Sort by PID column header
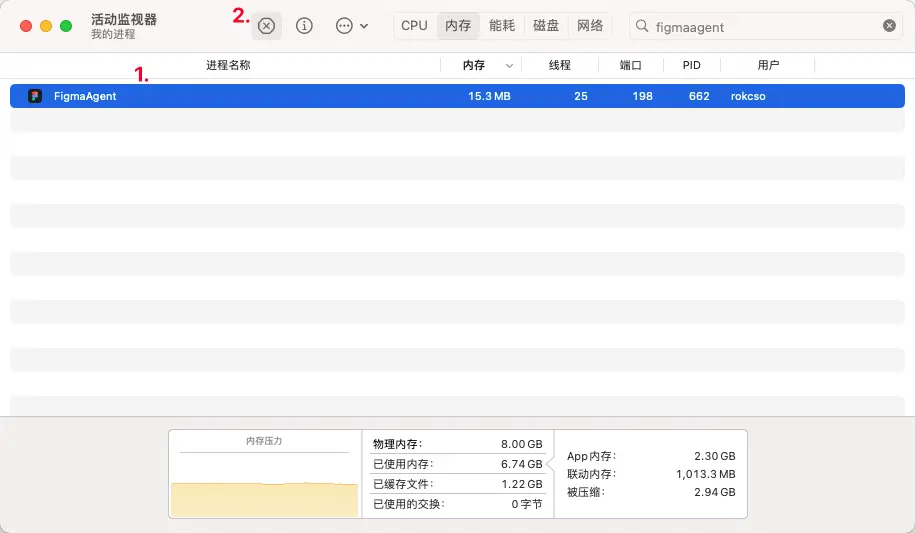The image size is (915, 533). [692, 65]
